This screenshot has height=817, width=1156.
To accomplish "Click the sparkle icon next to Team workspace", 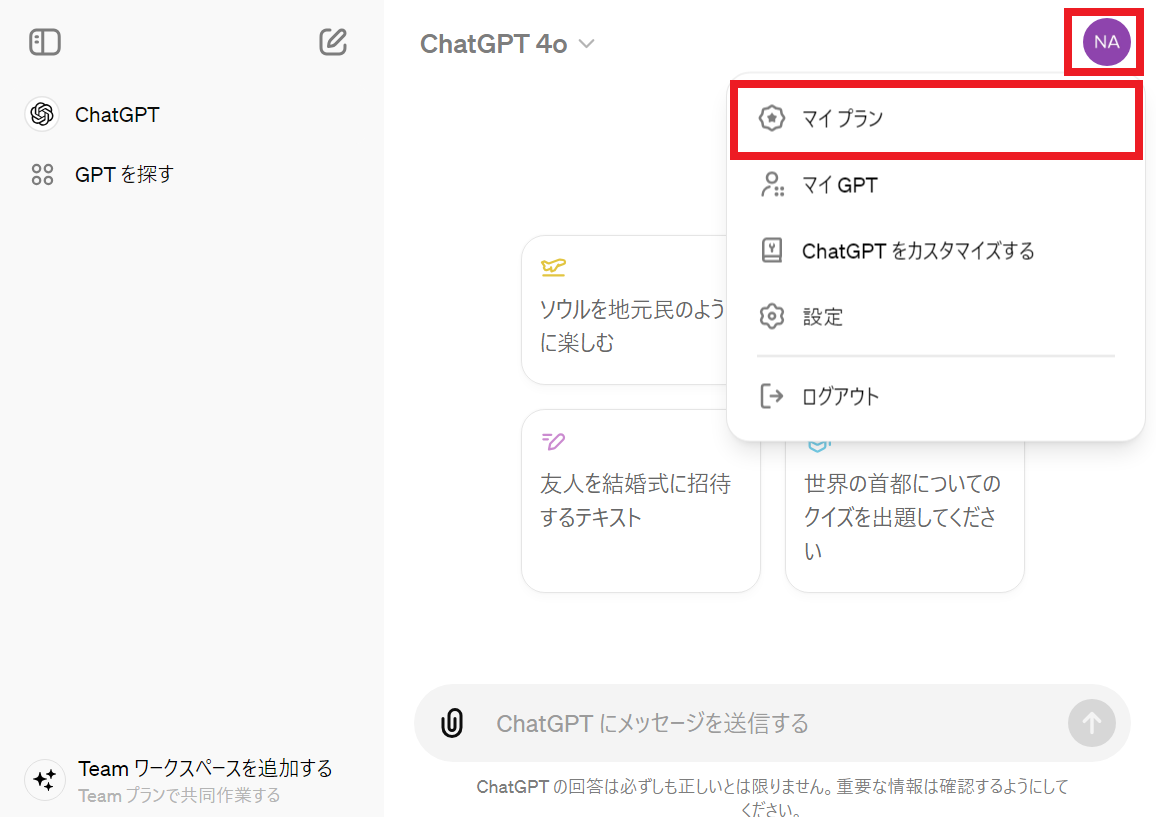I will point(44,779).
